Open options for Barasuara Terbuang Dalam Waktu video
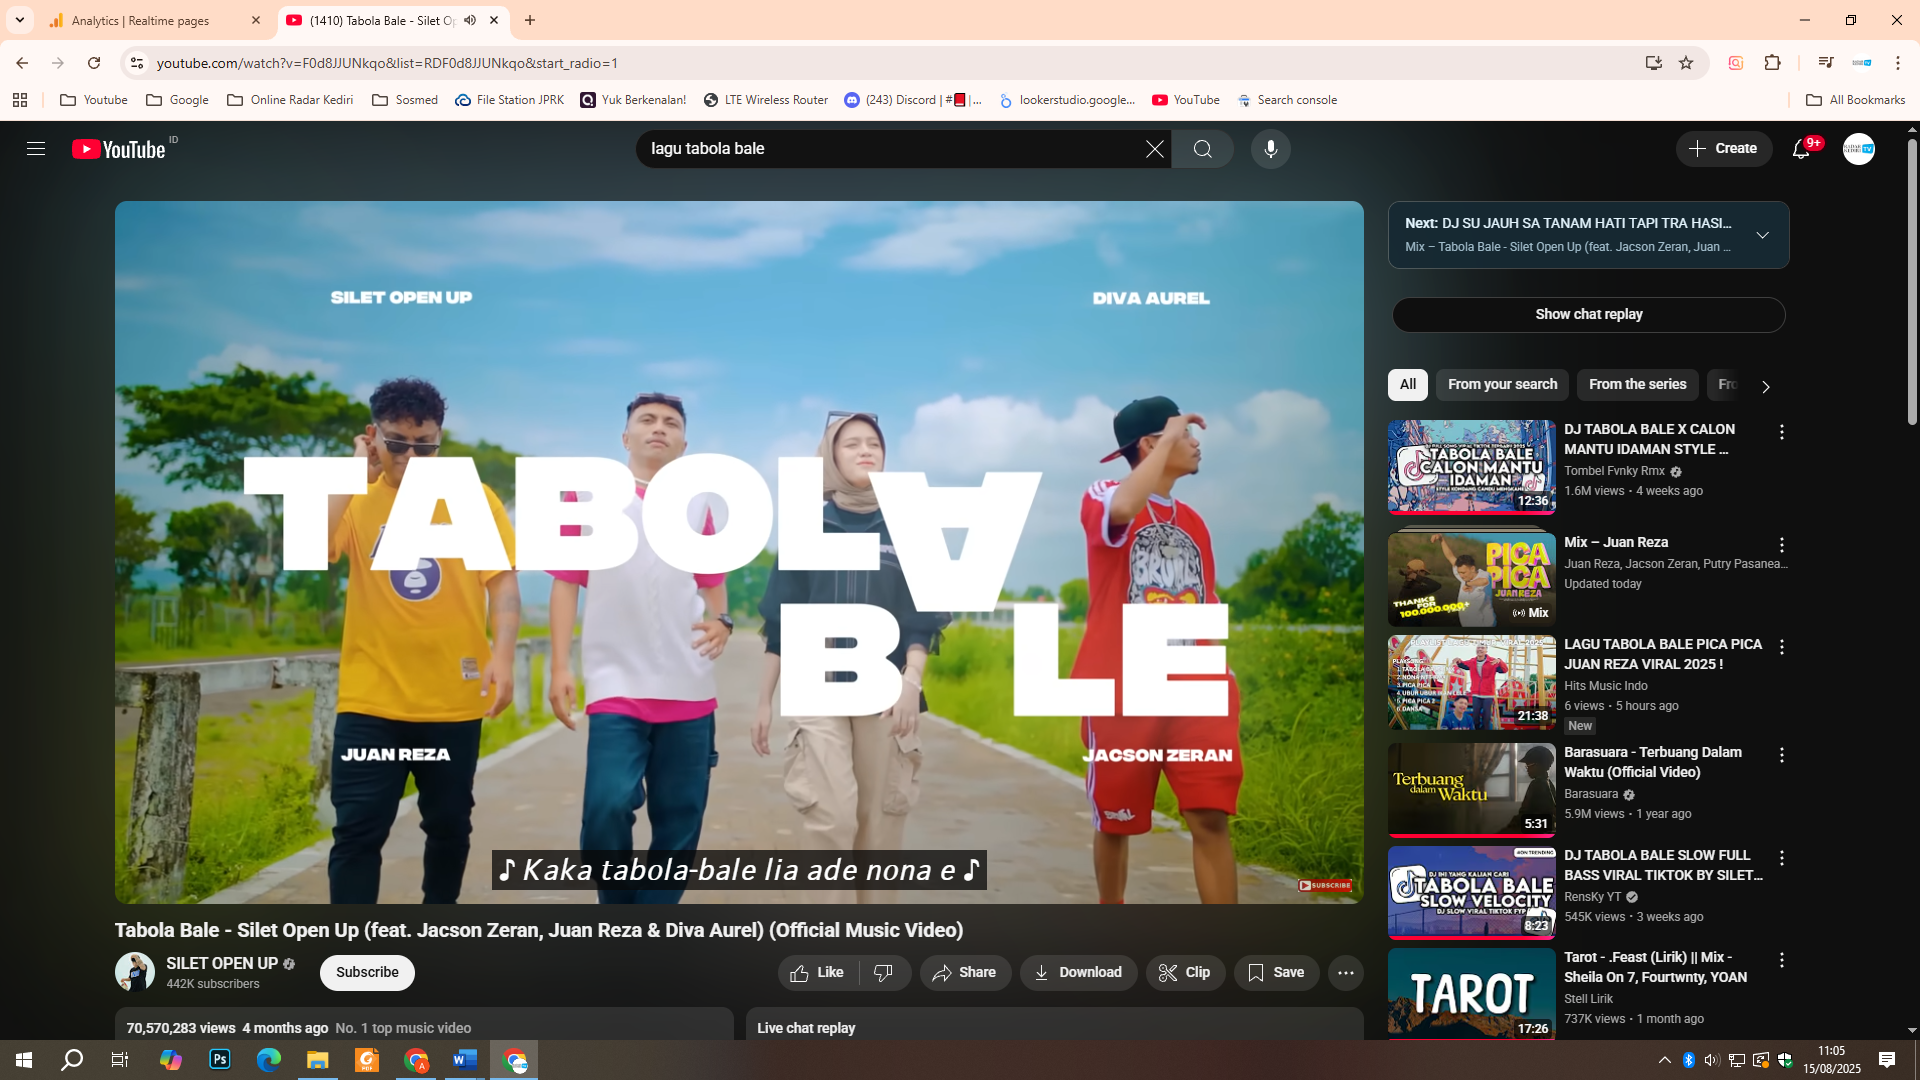The height and width of the screenshot is (1080, 1920). 1781,755
